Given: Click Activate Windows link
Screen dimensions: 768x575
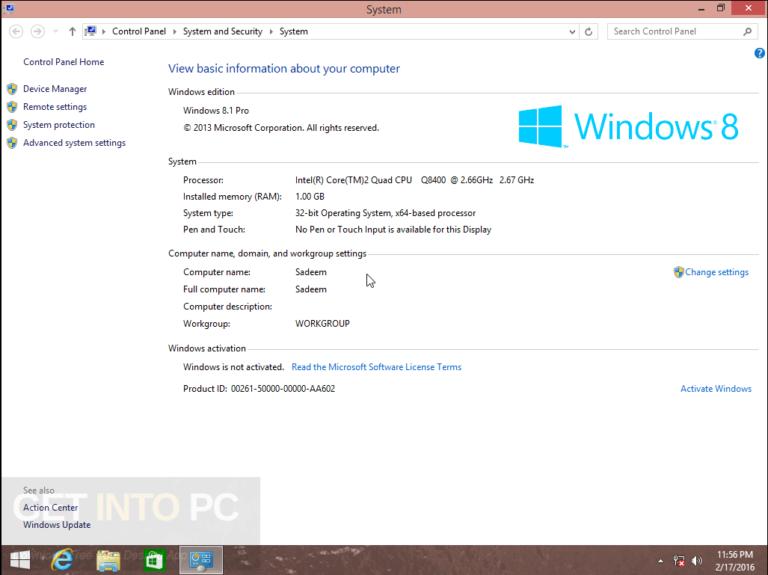Looking at the screenshot, I should 716,389.
